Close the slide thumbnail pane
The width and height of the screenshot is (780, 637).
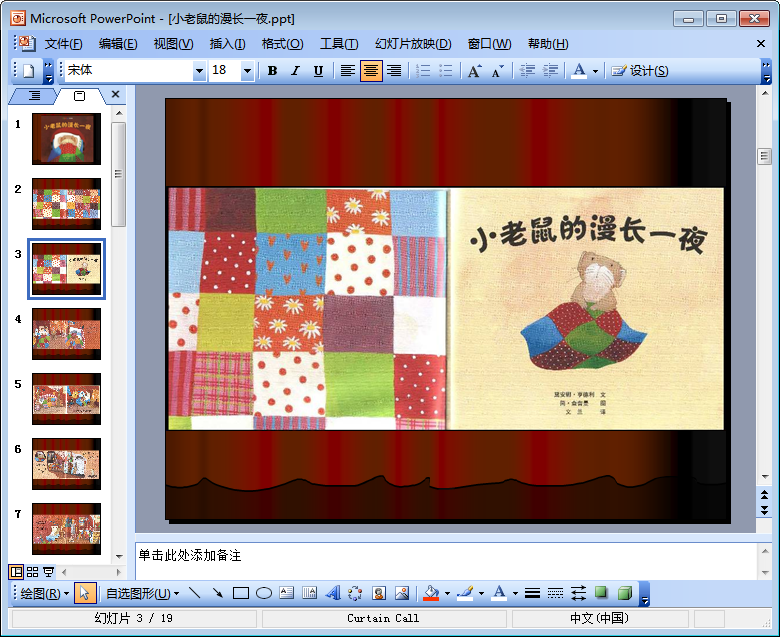pyautogui.click(x=115, y=94)
